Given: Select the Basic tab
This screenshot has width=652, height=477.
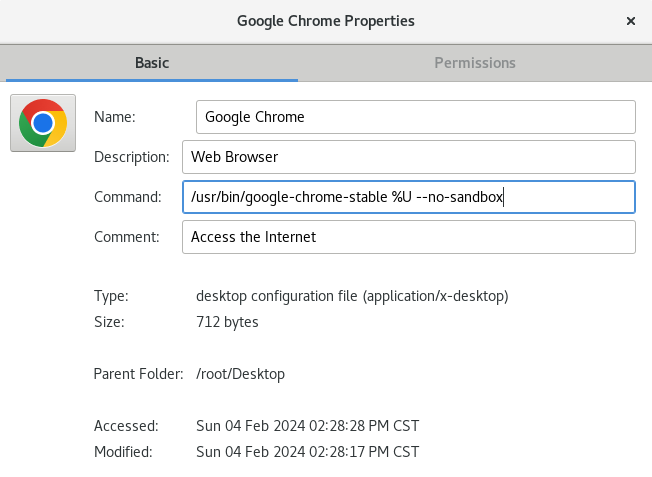Looking at the screenshot, I should click(152, 63).
